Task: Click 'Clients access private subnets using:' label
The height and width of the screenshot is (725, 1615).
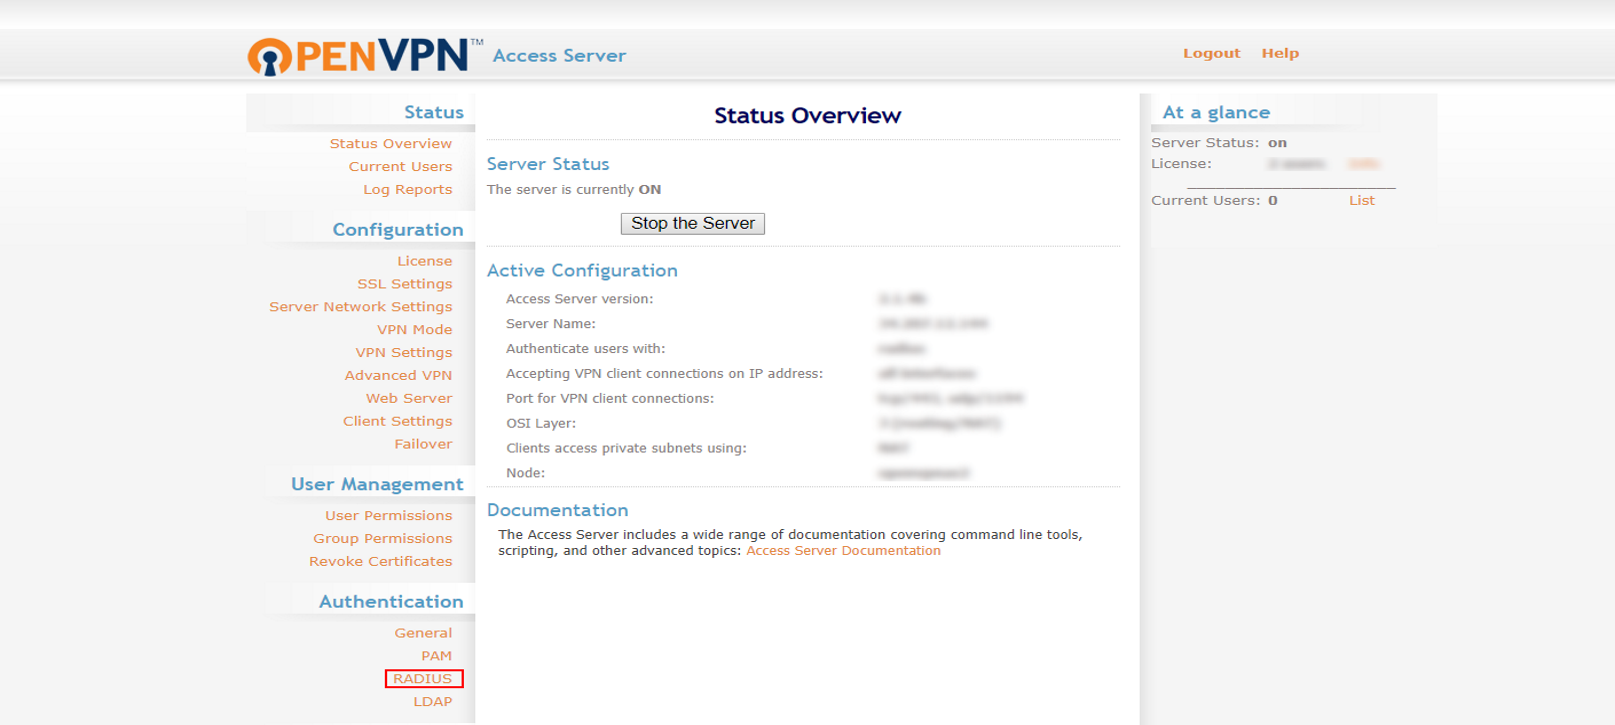Action: 627,449
